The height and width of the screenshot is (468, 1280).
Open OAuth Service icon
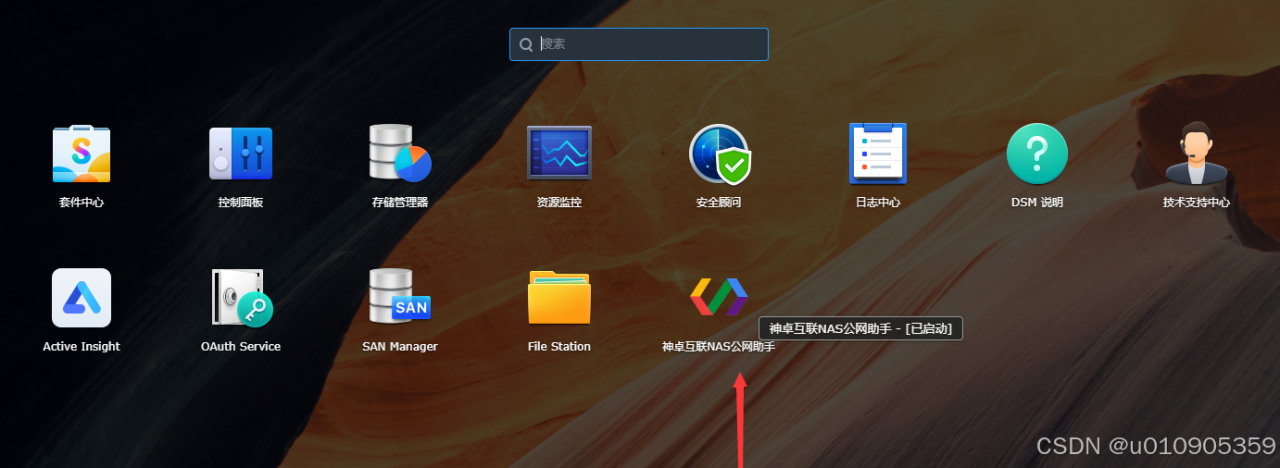coord(240,298)
